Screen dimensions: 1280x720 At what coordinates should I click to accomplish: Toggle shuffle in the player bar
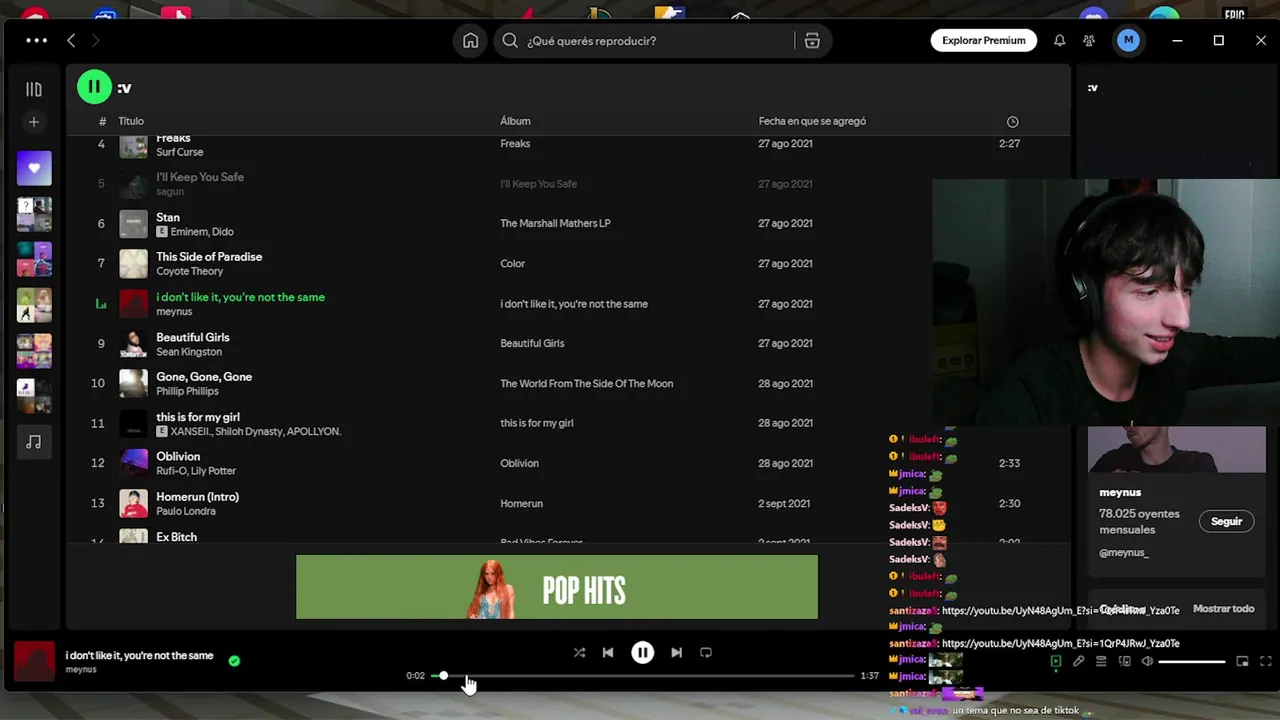[x=579, y=652]
